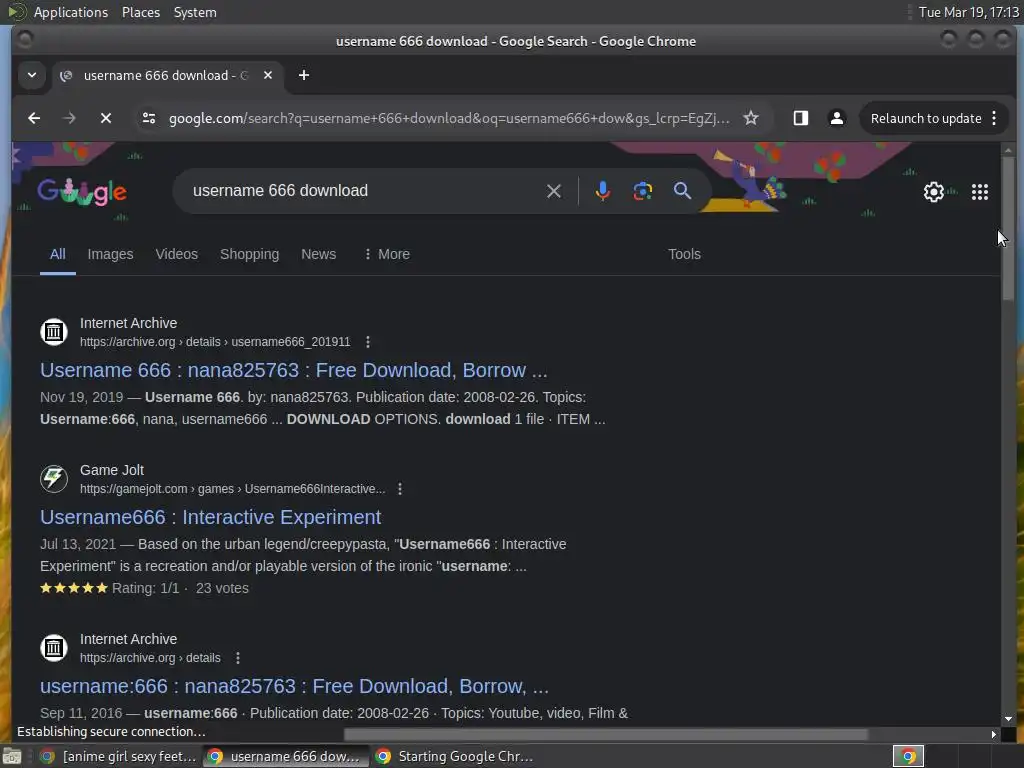Open options for the Game Jolt result

click(x=400, y=488)
